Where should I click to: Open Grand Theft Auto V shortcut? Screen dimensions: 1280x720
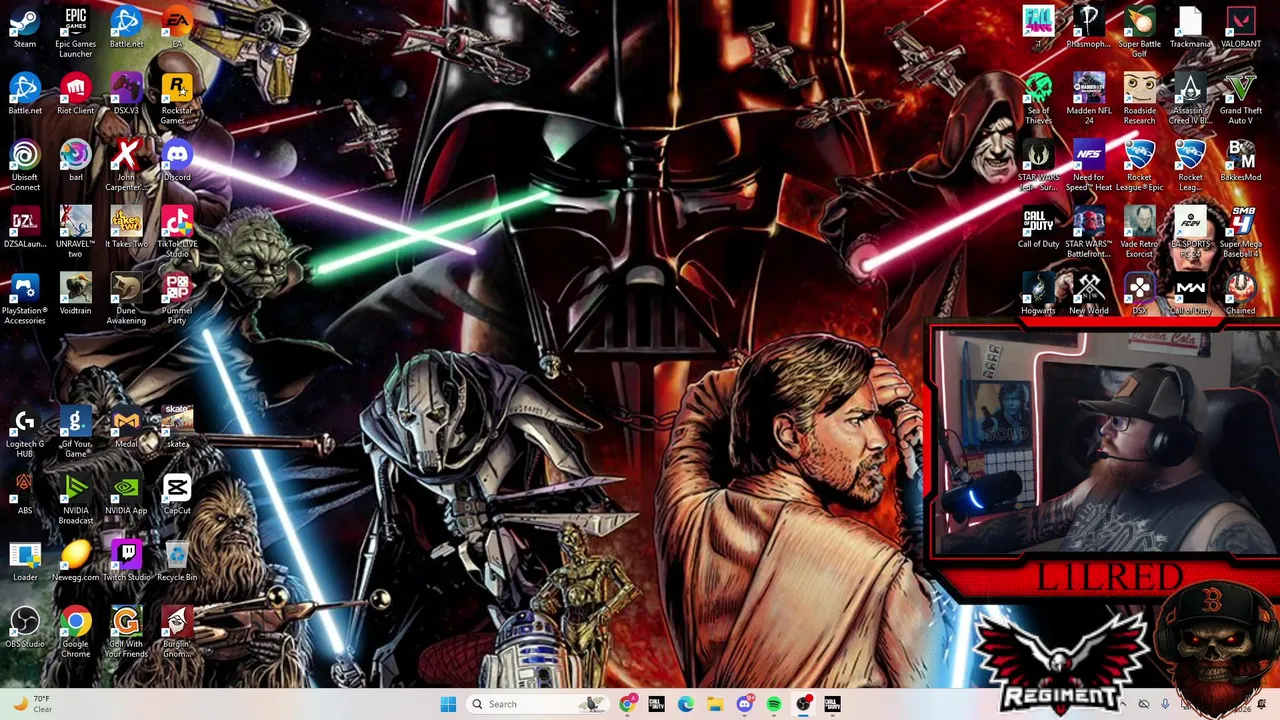tap(1241, 99)
